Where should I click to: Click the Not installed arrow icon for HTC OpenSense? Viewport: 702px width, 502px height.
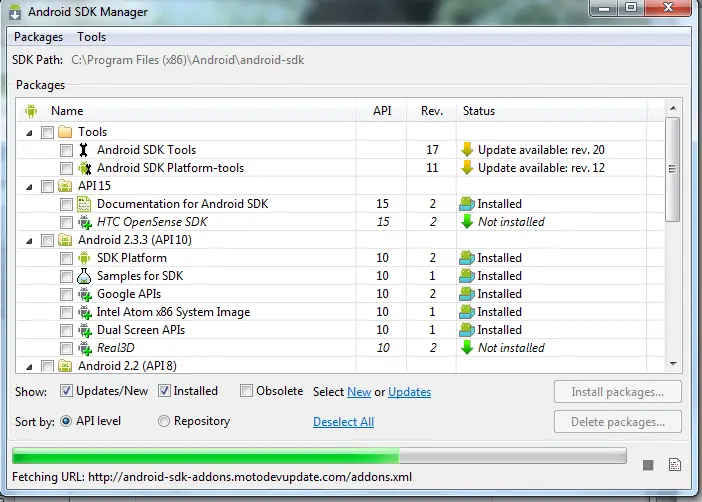point(467,222)
